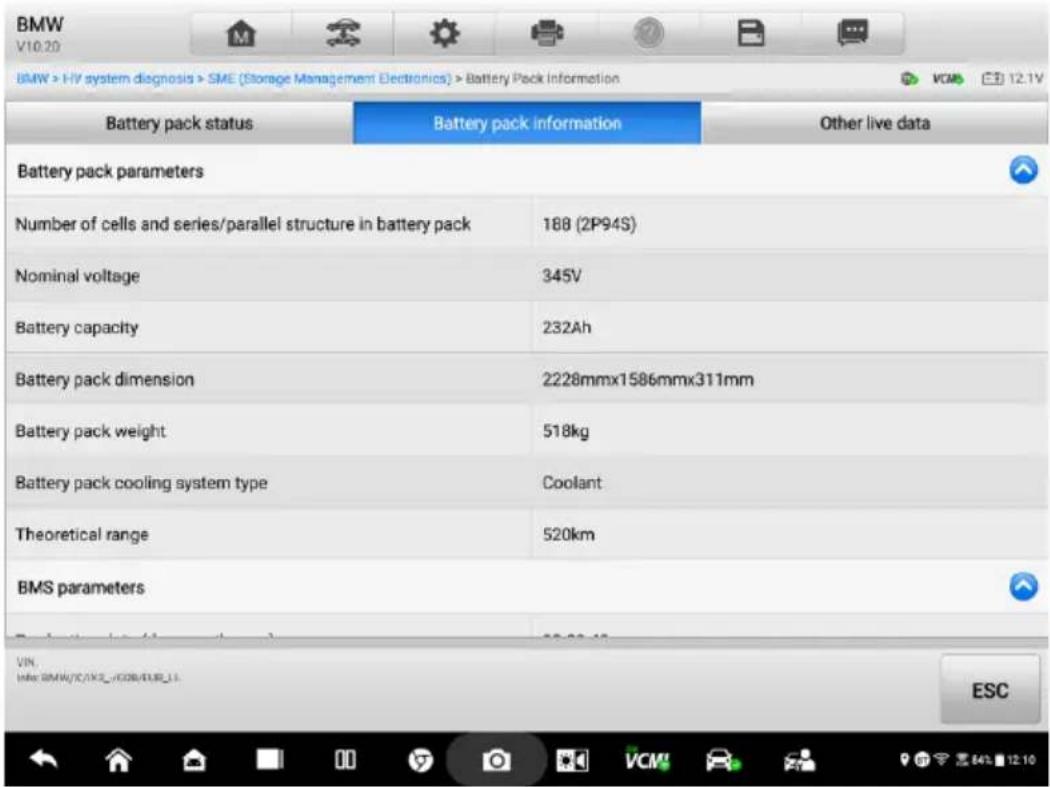
Task: Click the green connection status icon
Action: tap(909, 79)
